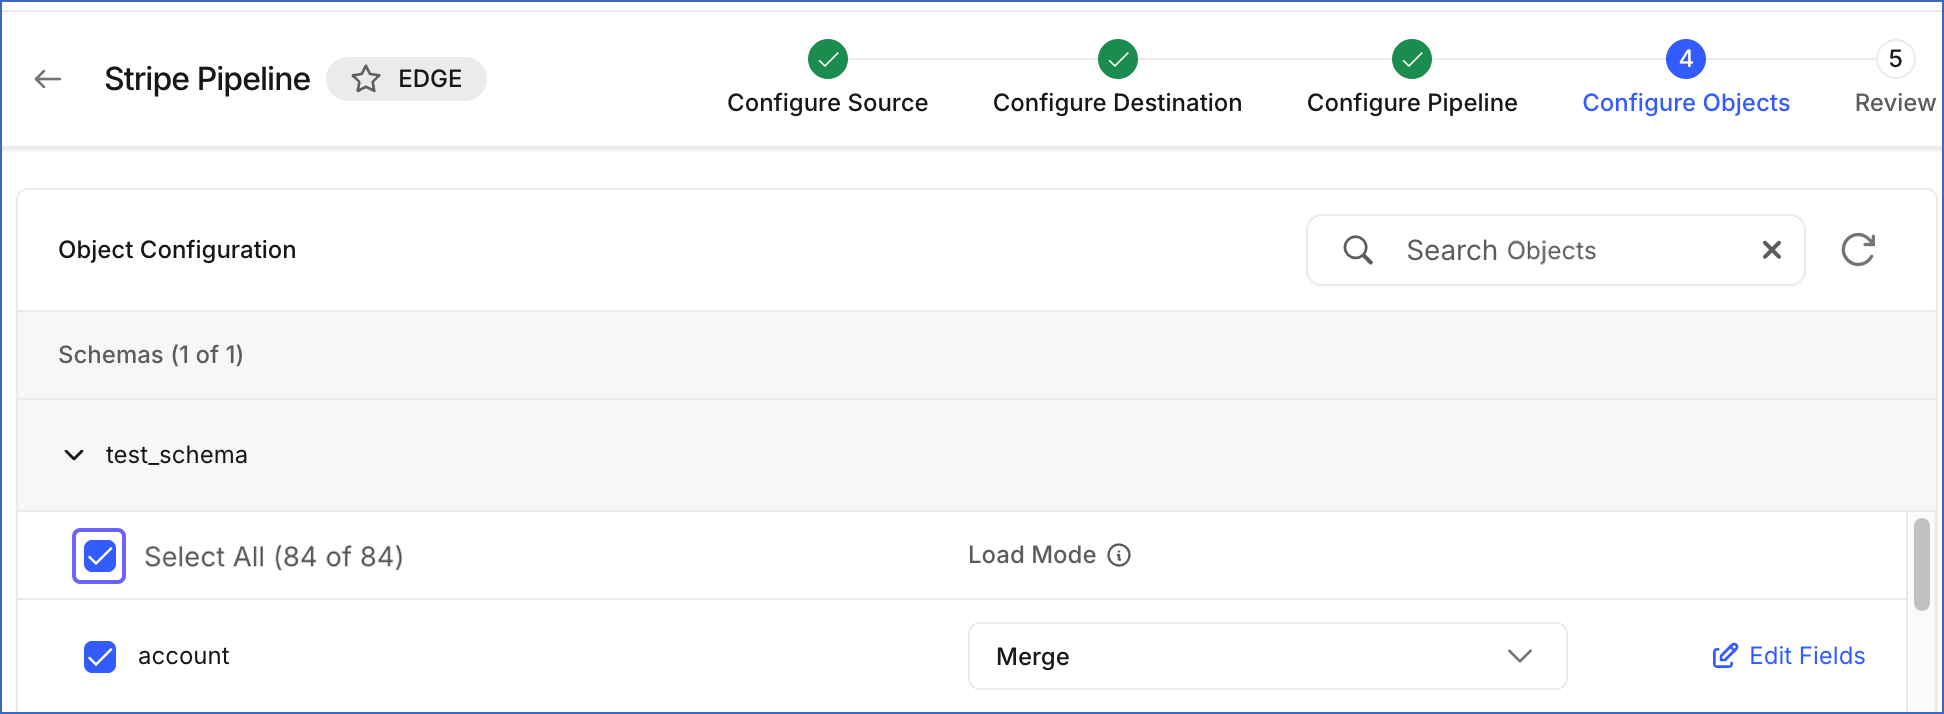
Task: Click step 4 circle for Configure Objects
Action: click(x=1686, y=59)
